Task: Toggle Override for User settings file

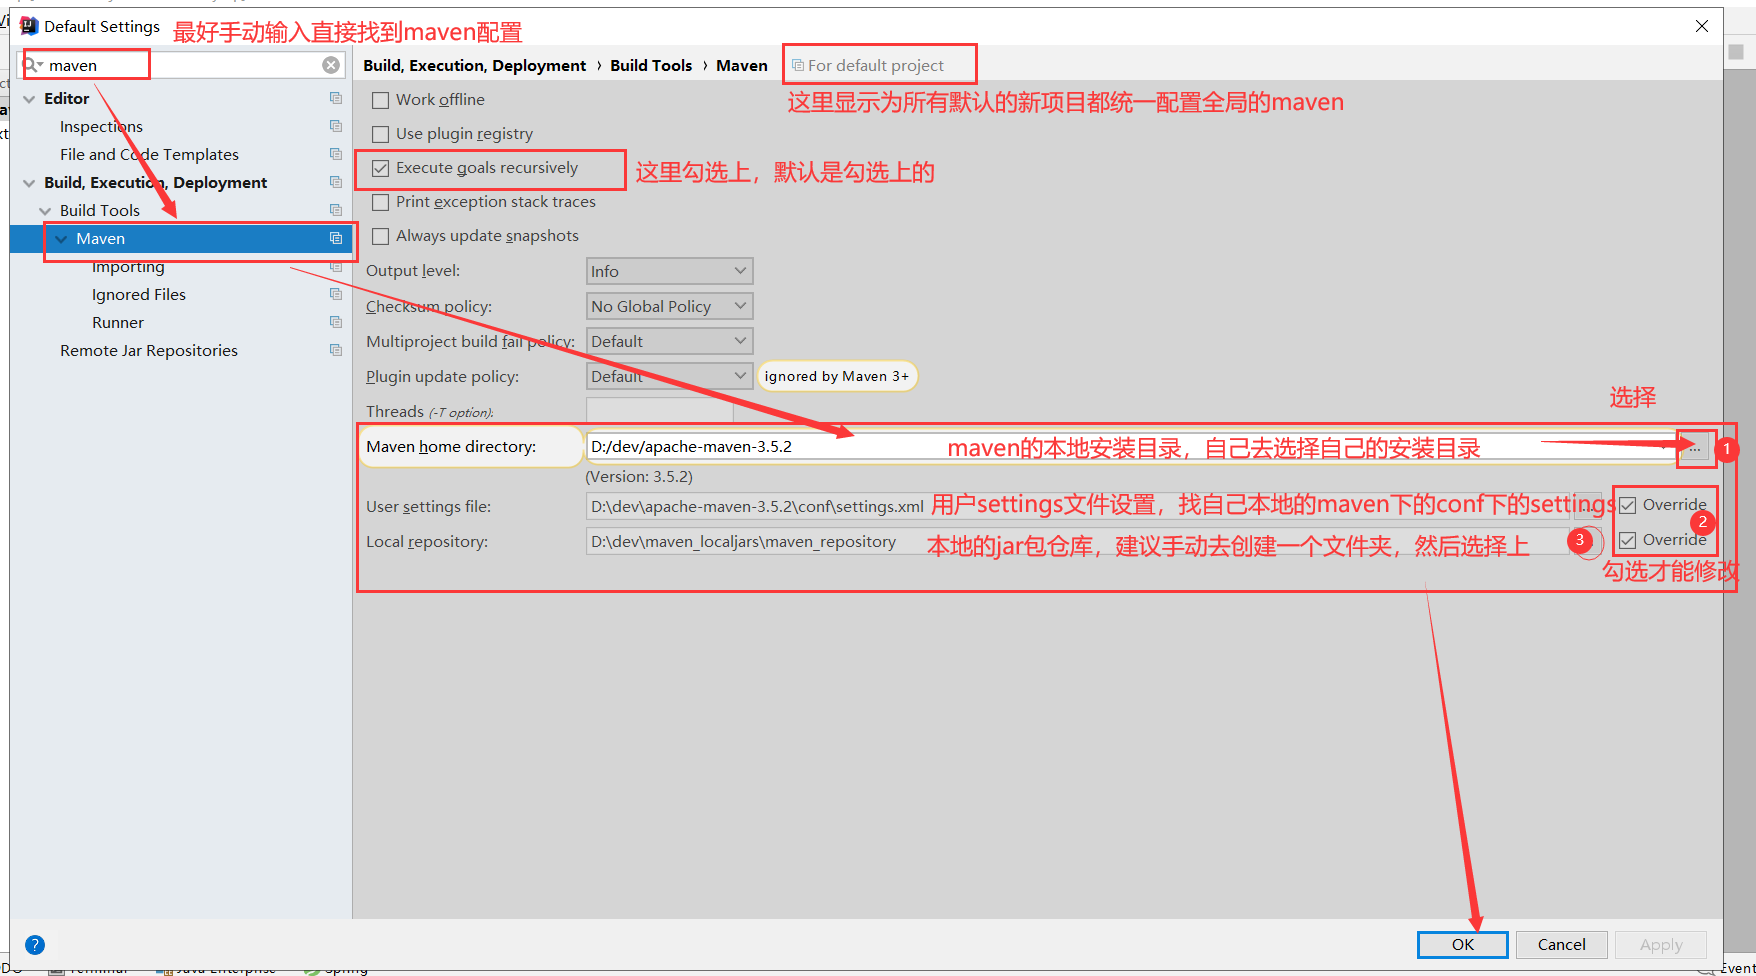Action: click(1628, 505)
